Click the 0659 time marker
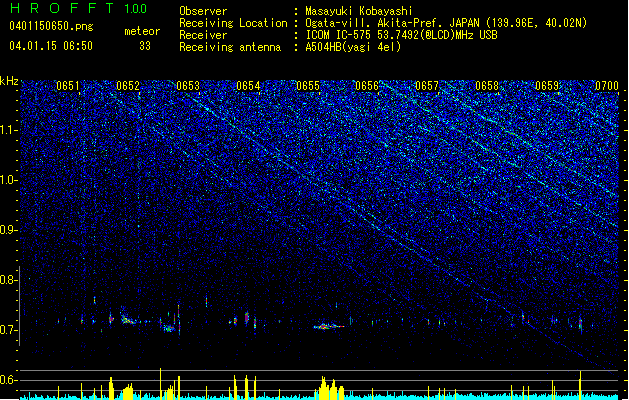629x400 pixels. [x=547, y=86]
